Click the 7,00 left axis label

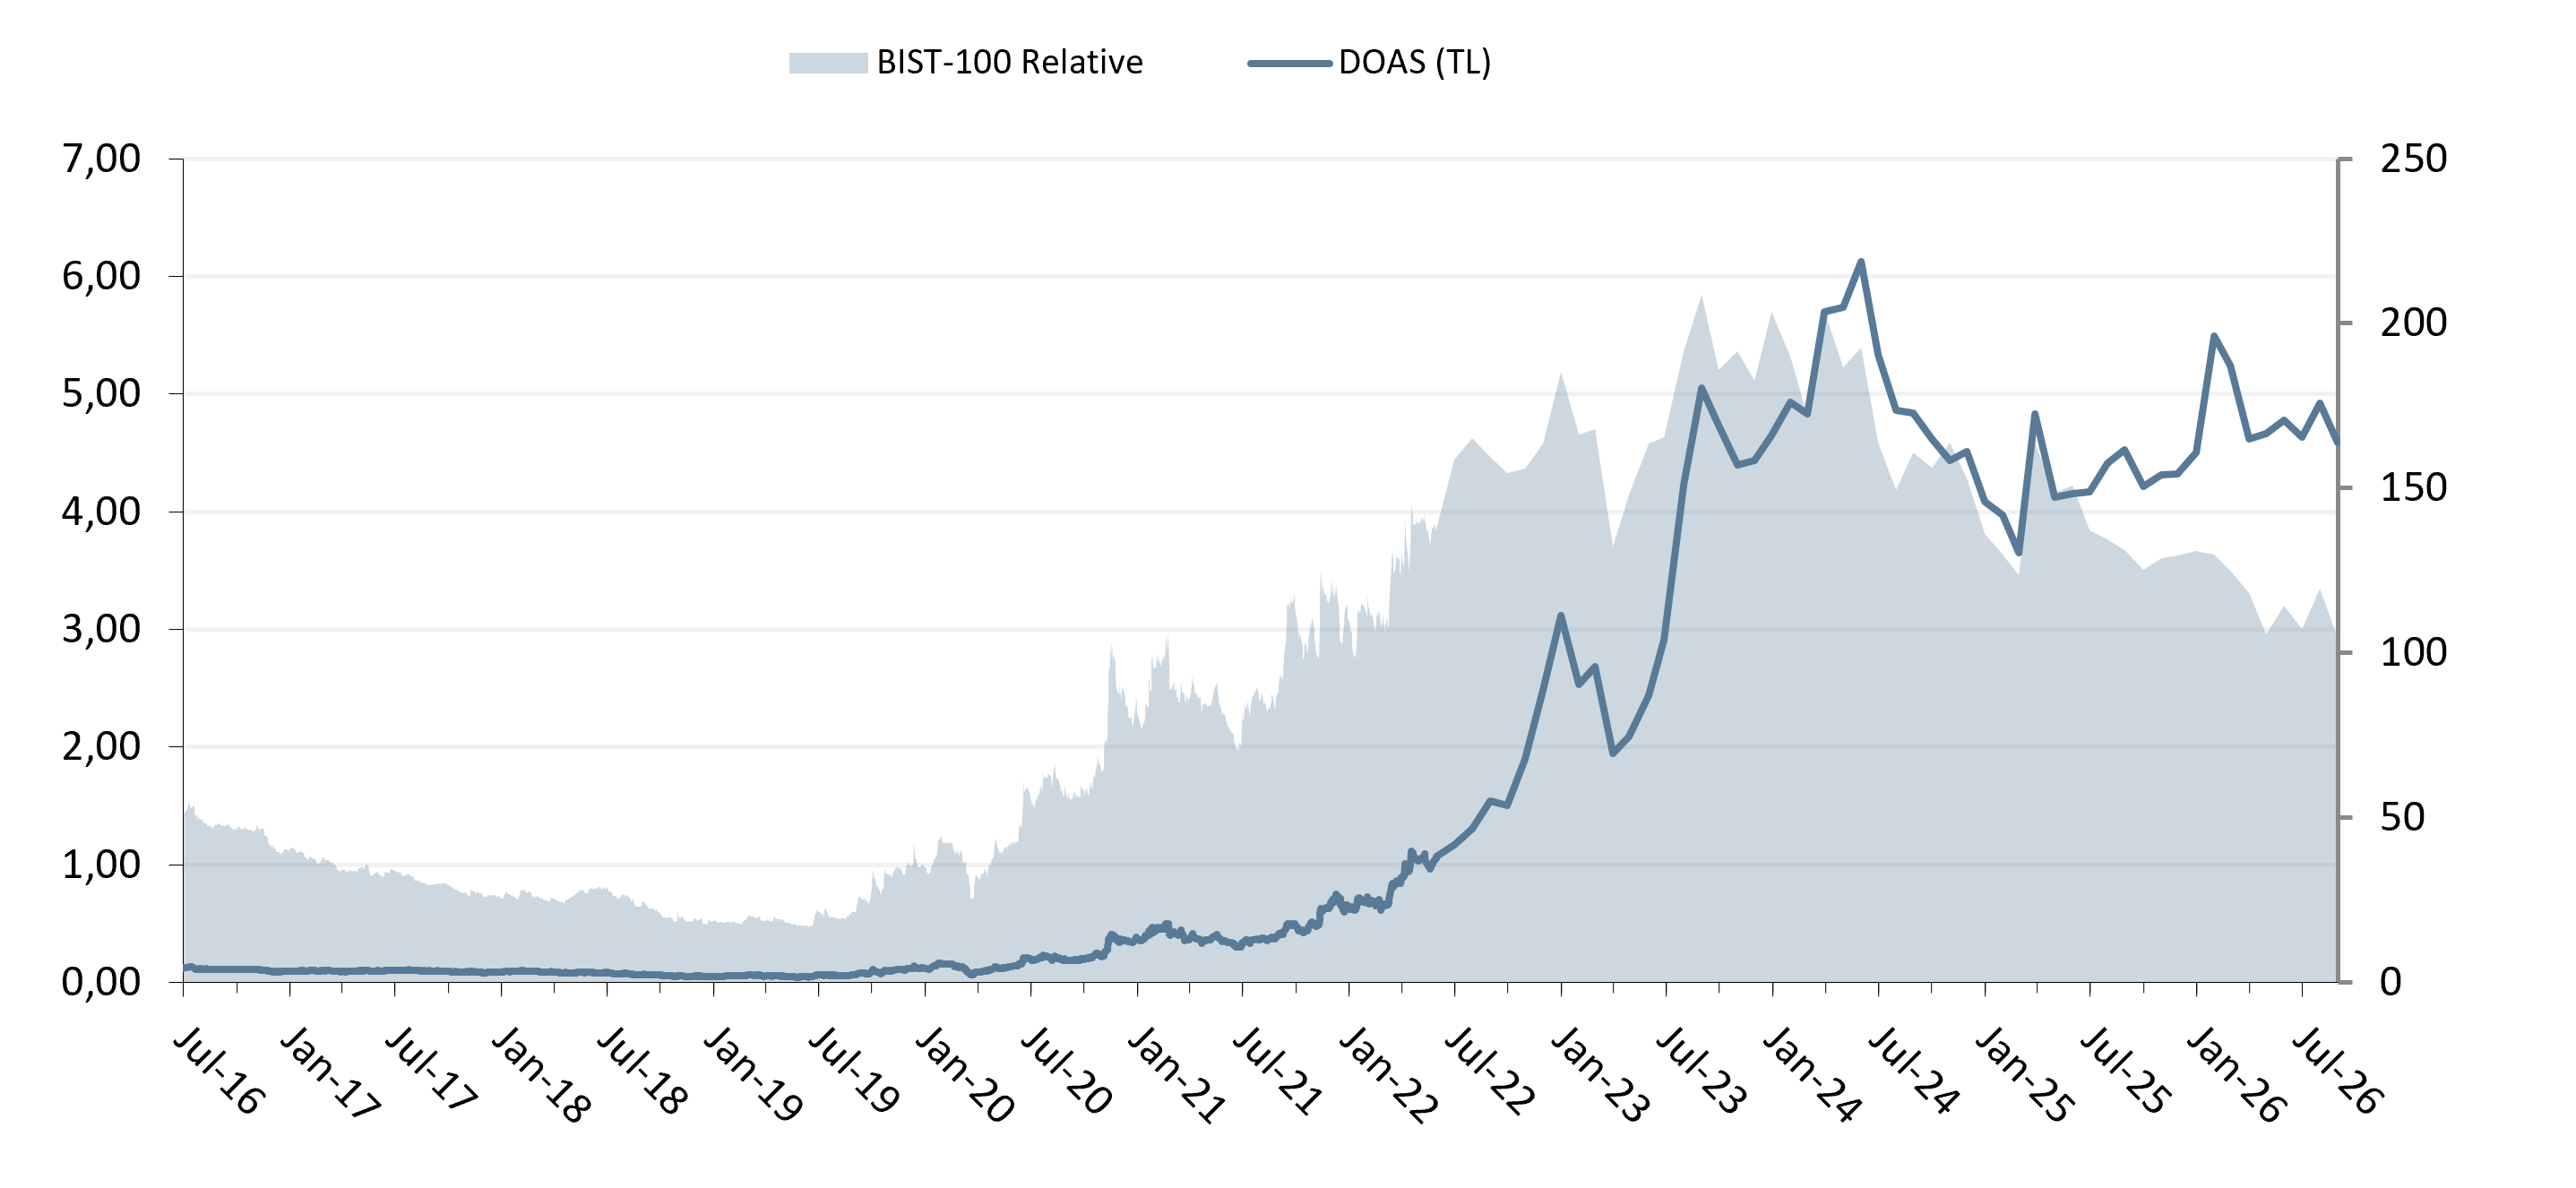point(101,158)
